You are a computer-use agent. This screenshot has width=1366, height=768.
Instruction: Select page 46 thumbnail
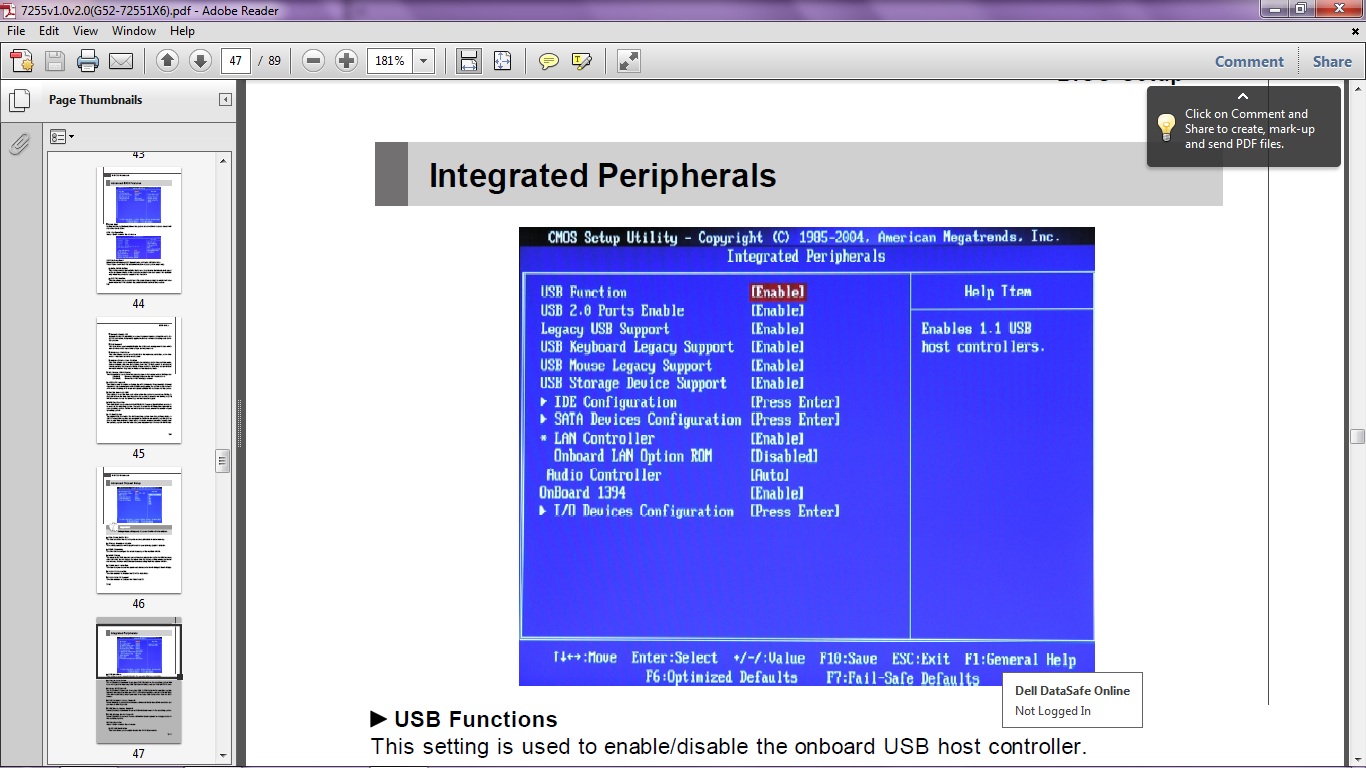(139, 530)
